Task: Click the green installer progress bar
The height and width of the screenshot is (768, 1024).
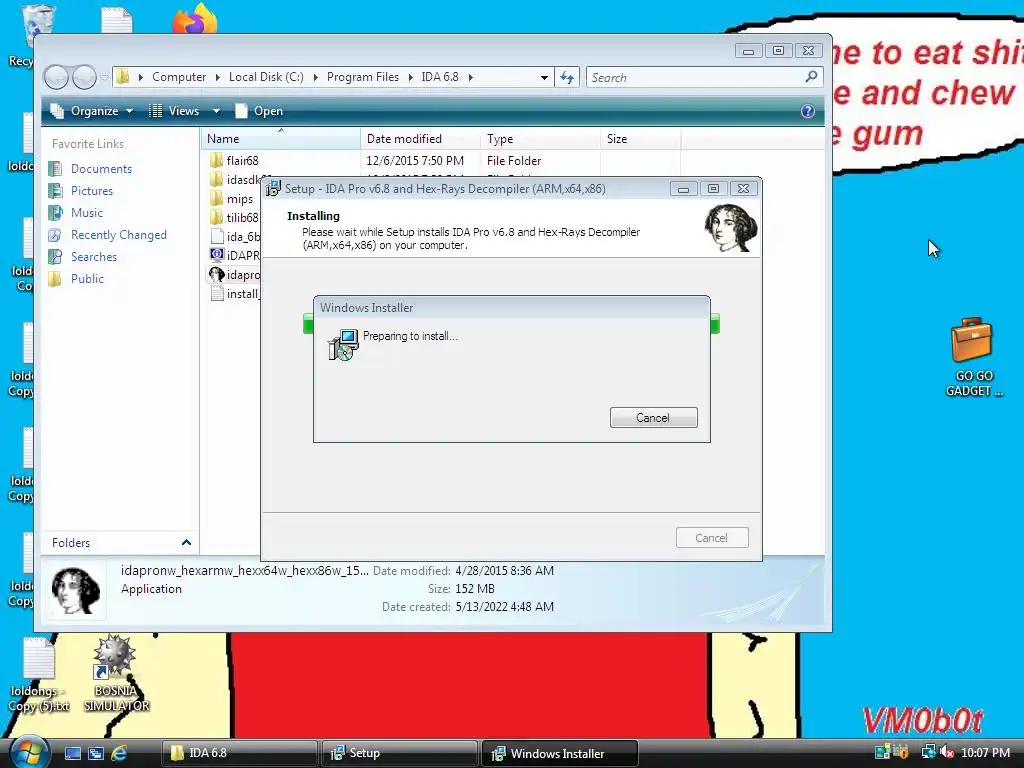Action: [511, 323]
